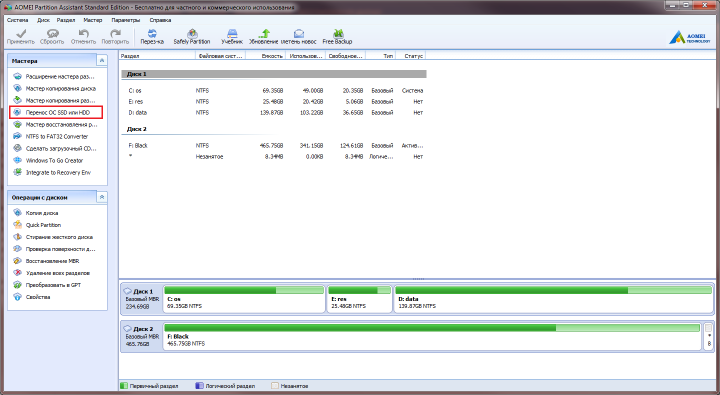720x395 pixels.
Task: Start Перенос ОС SSD или HDD wizard
Action: tap(56, 112)
